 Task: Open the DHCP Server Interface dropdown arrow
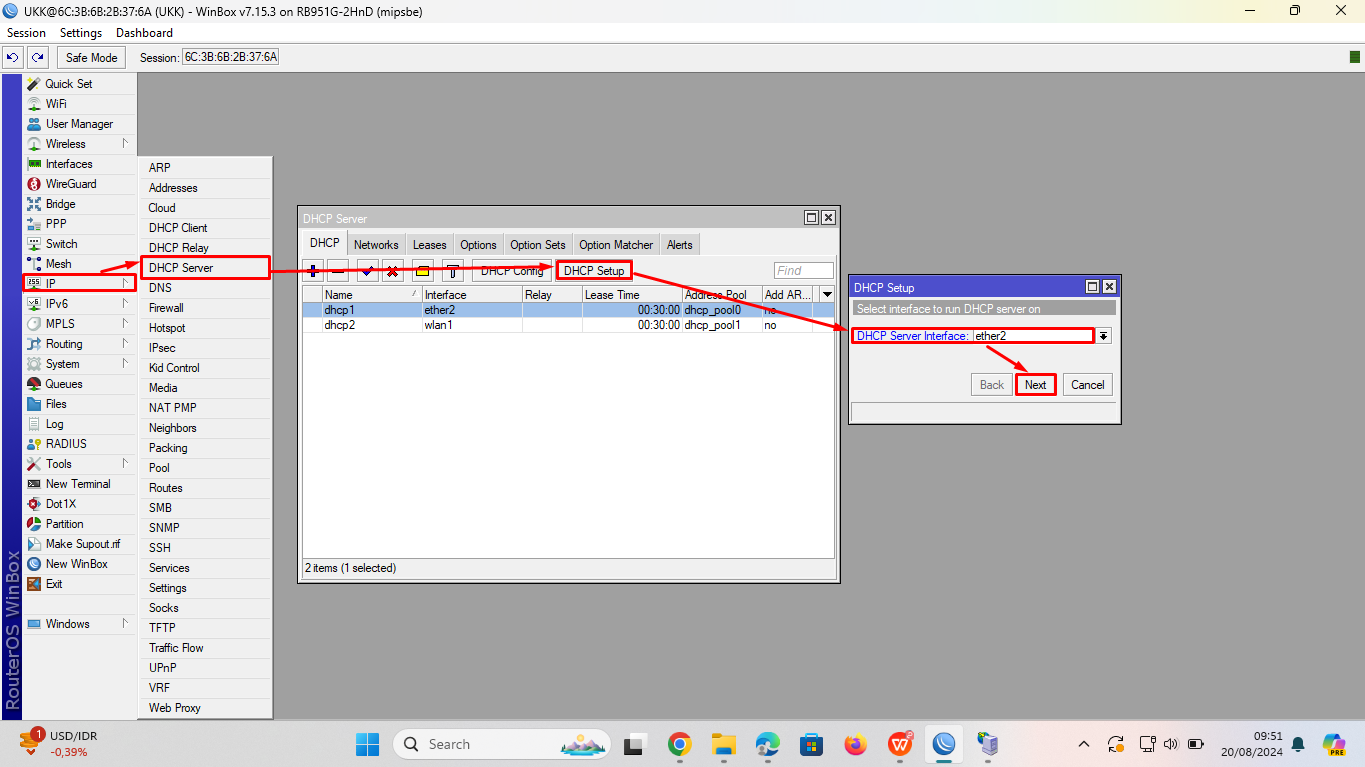(1104, 336)
